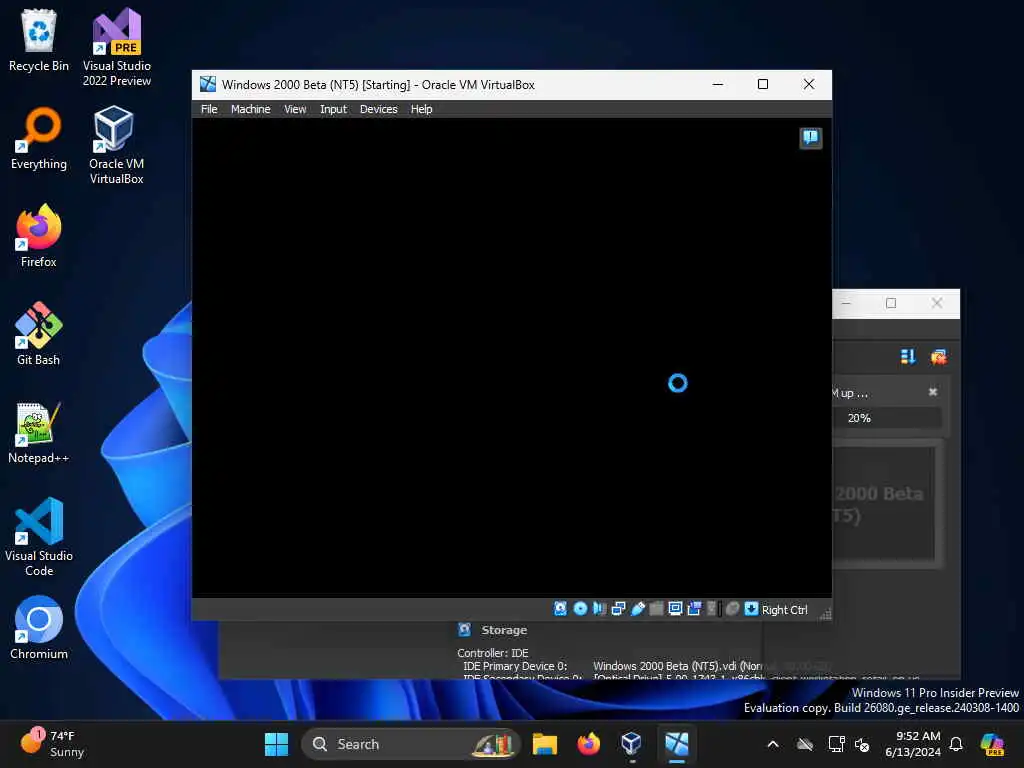The width and height of the screenshot is (1024, 768).
Task: Click the VM preview thumbnail in the VirtualBox Manager
Action: (886, 504)
